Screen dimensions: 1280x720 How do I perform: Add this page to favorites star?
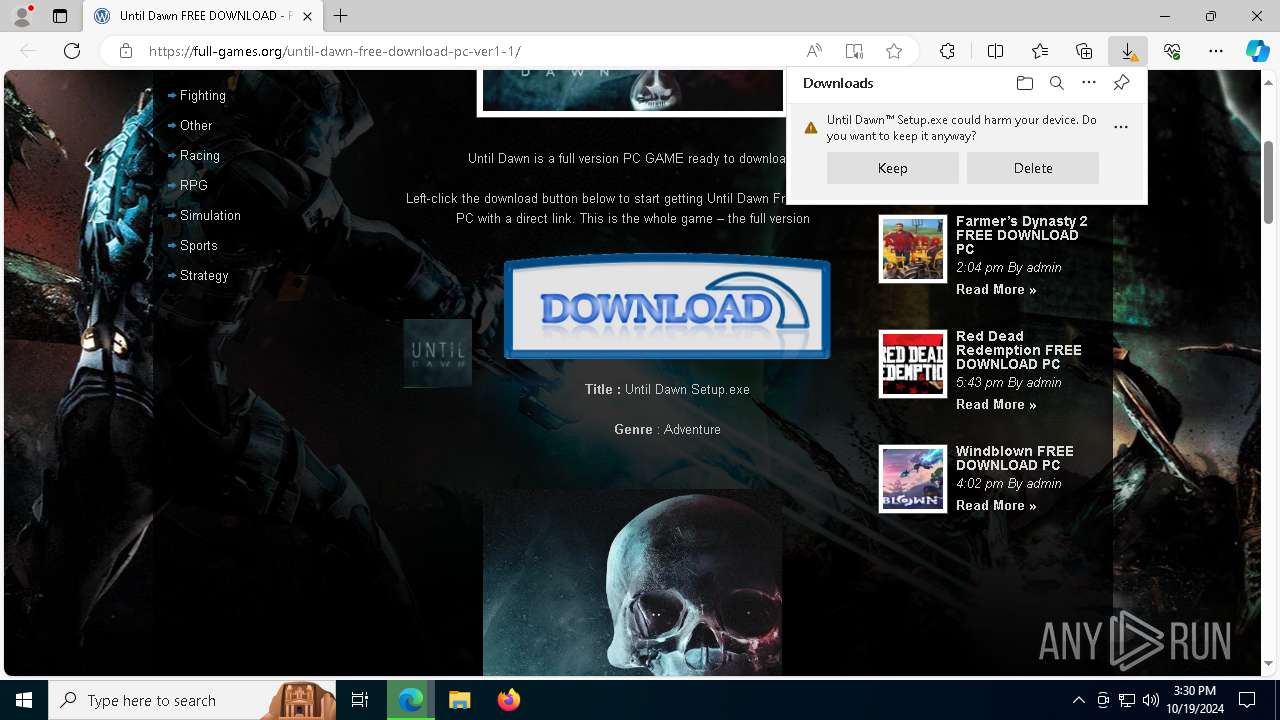(x=894, y=51)
